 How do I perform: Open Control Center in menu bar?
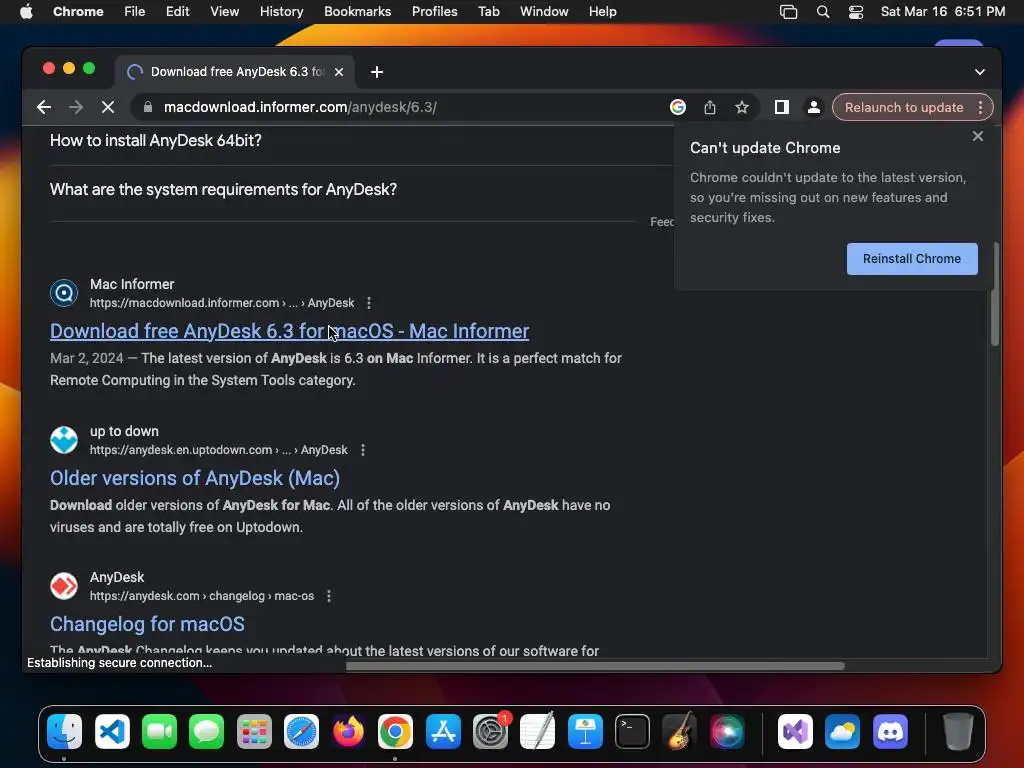click(856, 12)
